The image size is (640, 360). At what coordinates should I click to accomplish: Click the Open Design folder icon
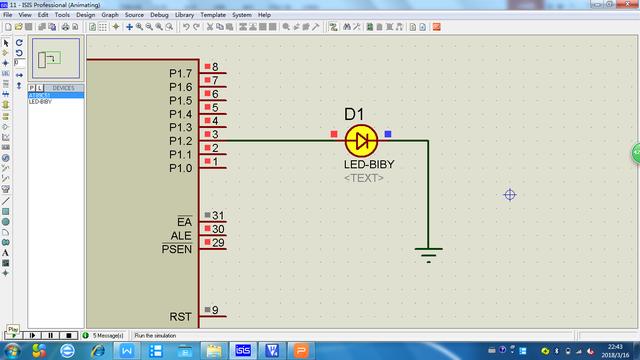tap(19, 27)
